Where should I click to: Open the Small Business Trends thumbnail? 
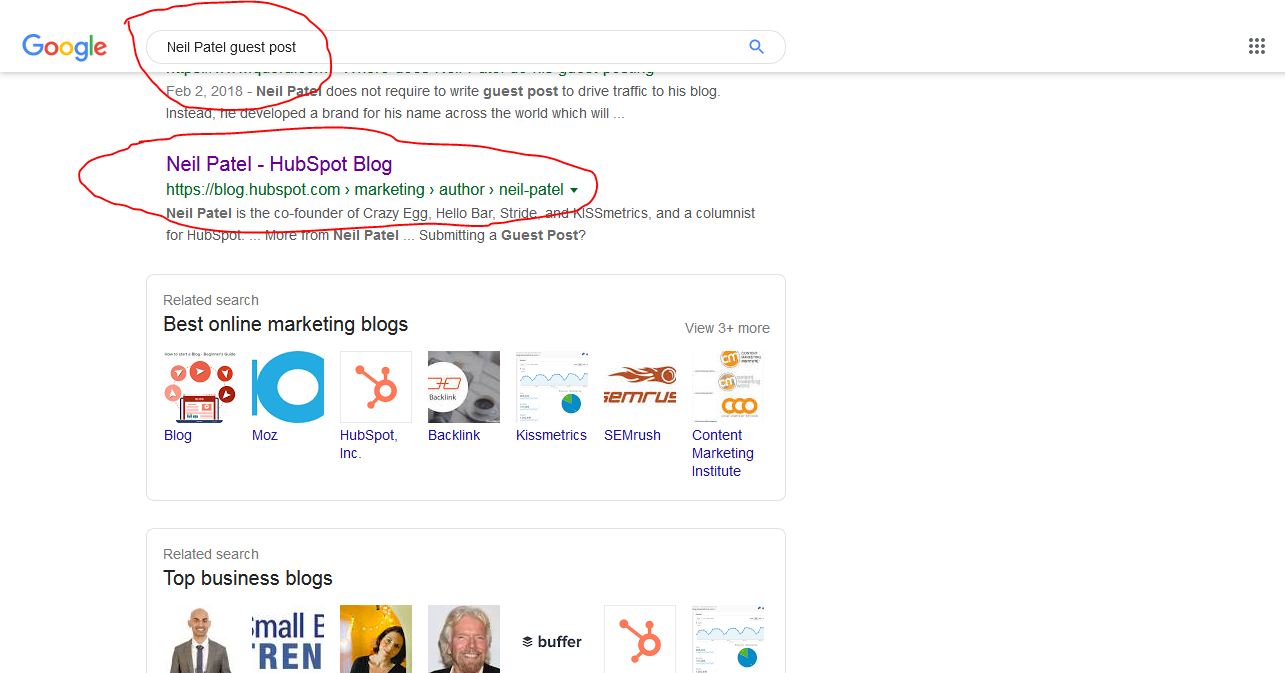[x=288, y=639]
